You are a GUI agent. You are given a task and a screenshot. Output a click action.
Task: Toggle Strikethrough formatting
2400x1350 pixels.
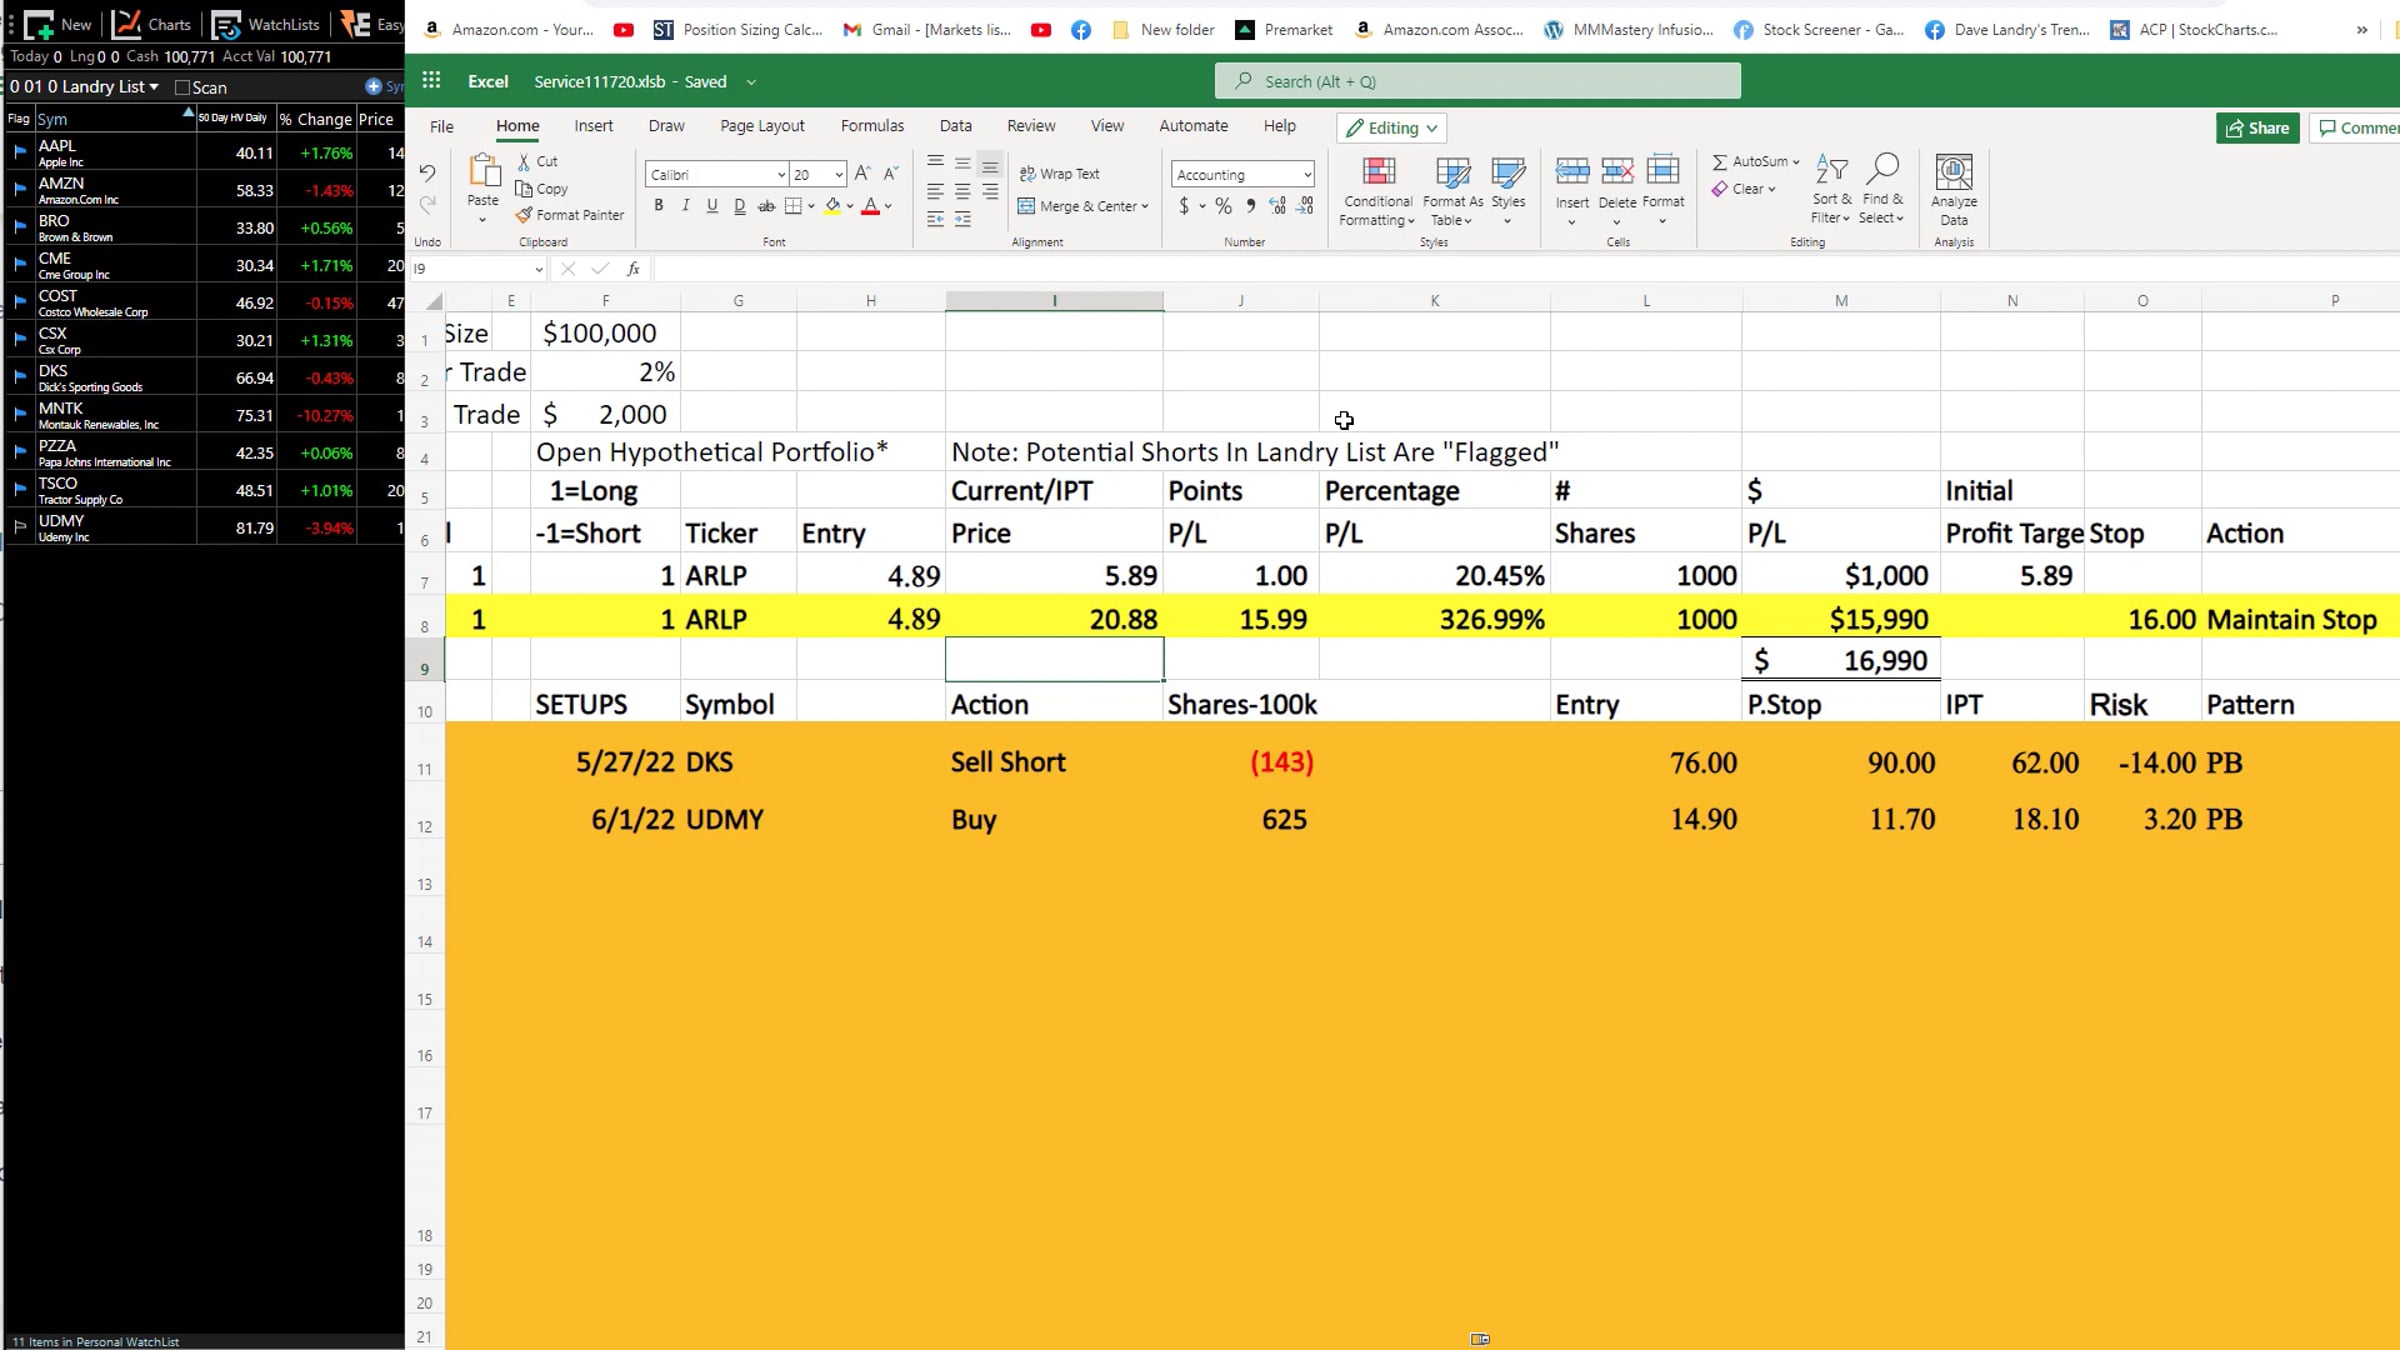[766, 206]
